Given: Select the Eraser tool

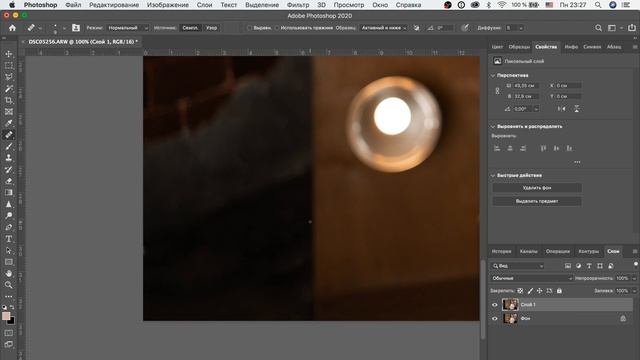Looking at the screenshot, I should (x=9, y=181).
